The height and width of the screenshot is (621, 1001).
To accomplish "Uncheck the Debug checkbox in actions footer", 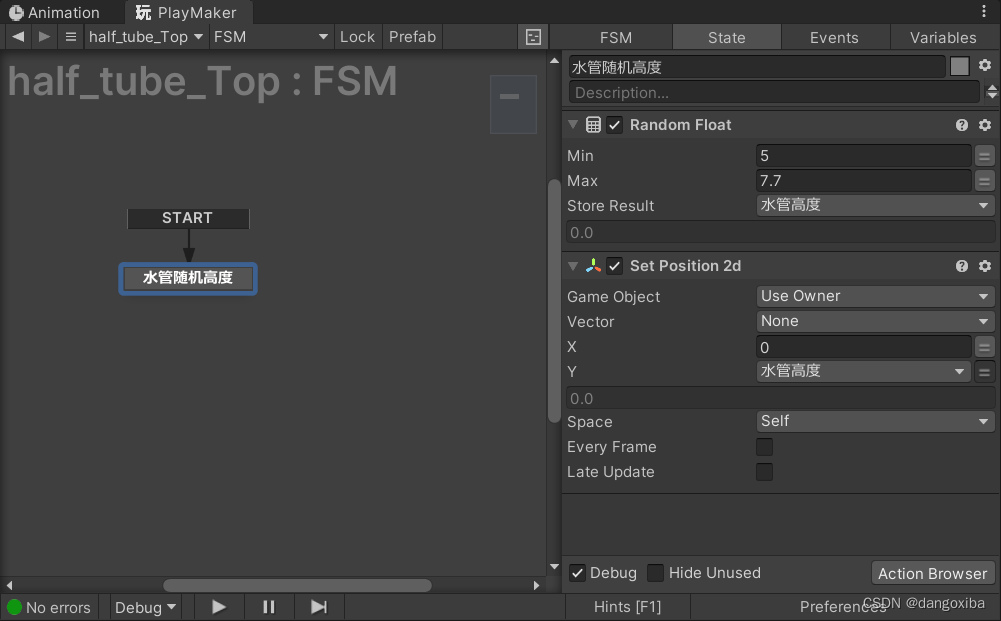I will pos(577,573).
